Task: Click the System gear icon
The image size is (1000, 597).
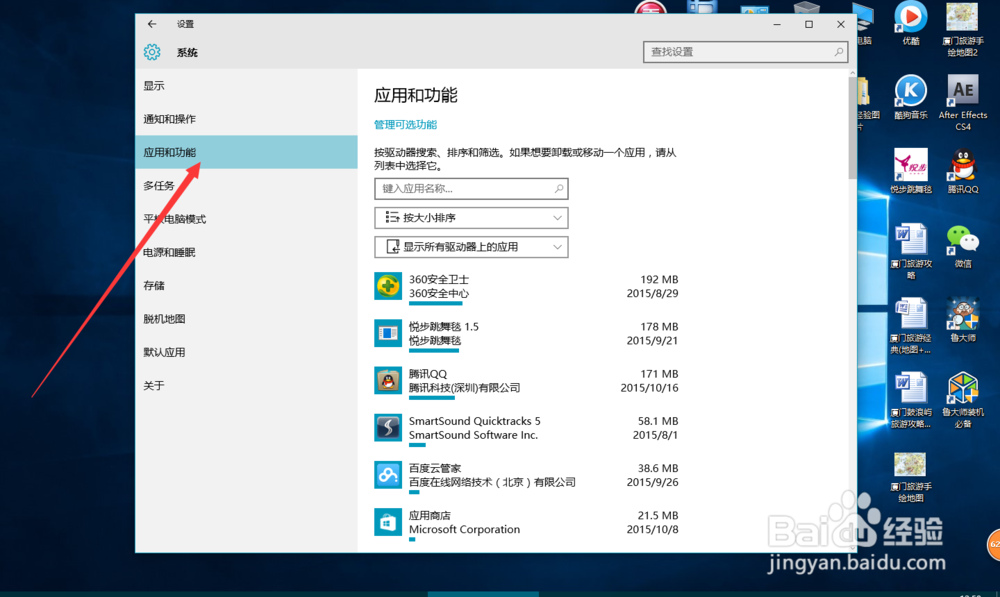Action: click(152, 52)
